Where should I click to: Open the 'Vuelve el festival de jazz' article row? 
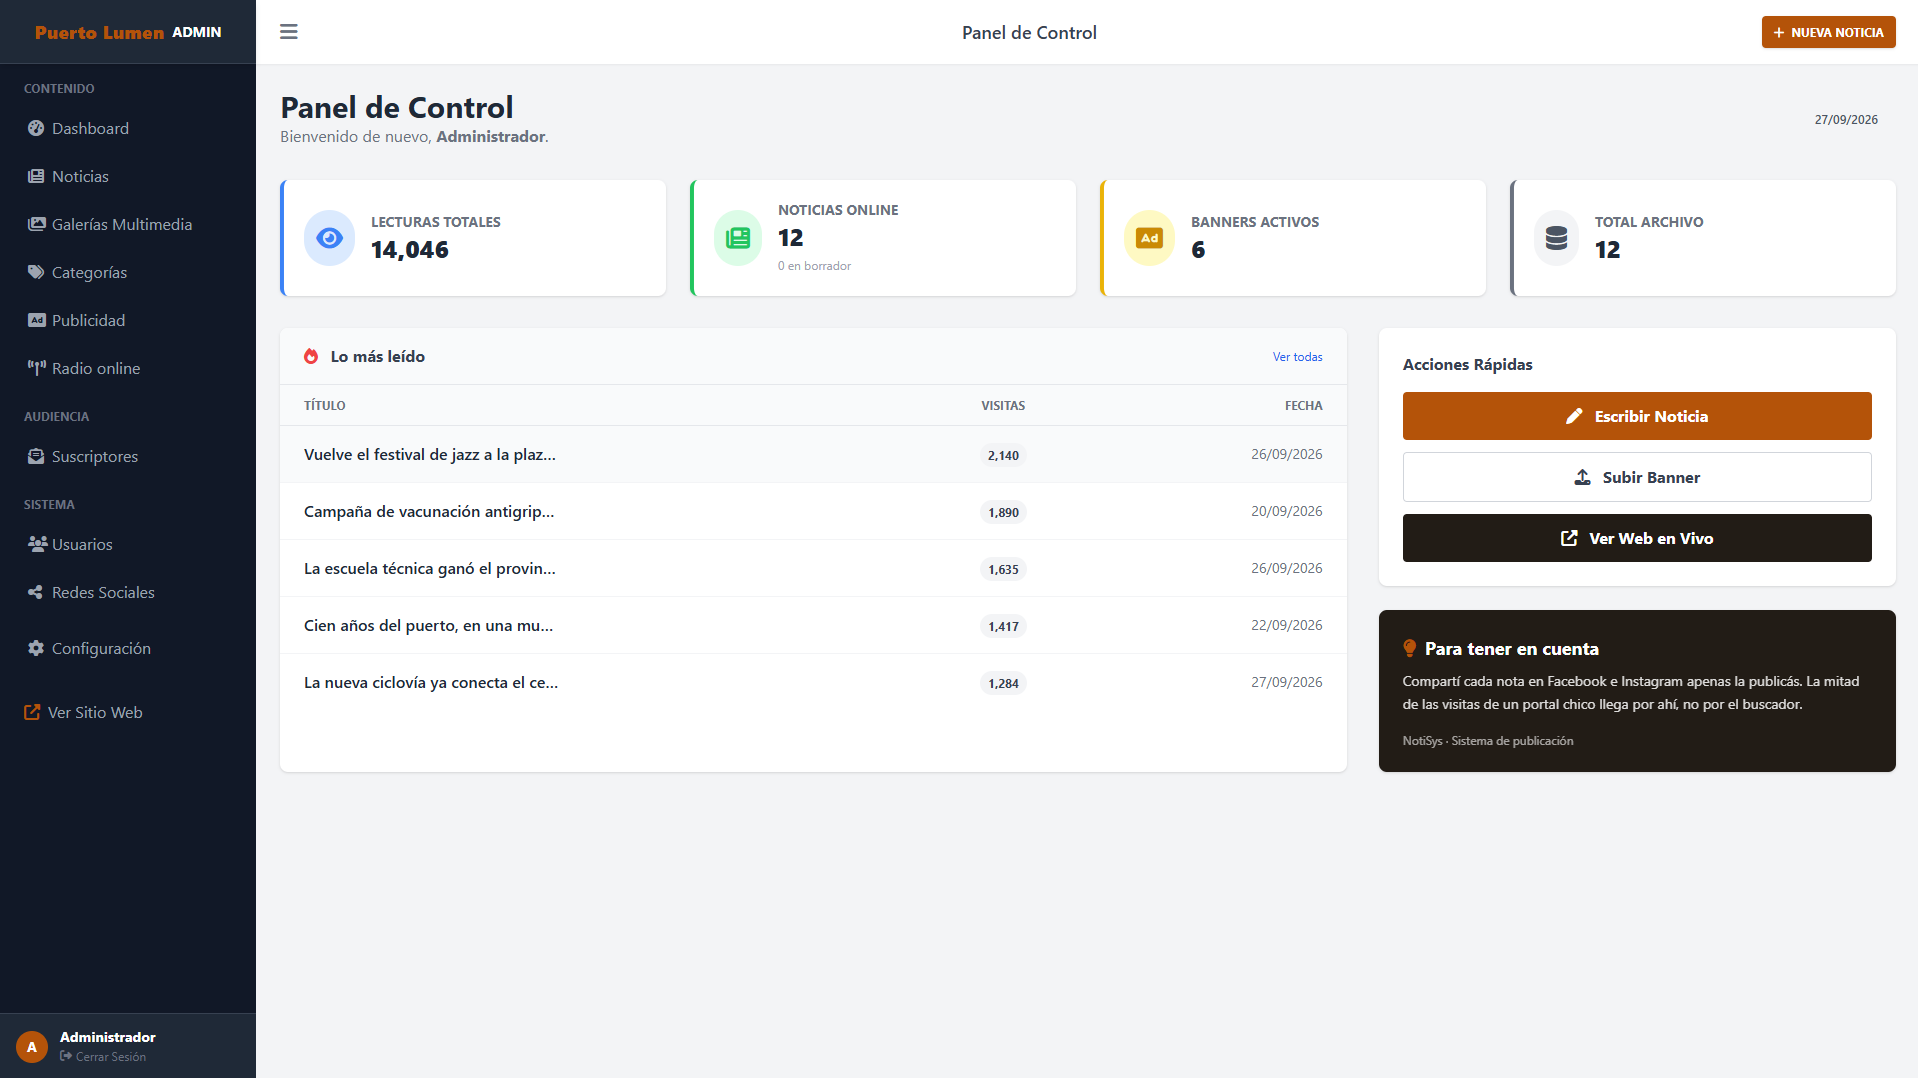pyautogui.click(x=813, y=454)
